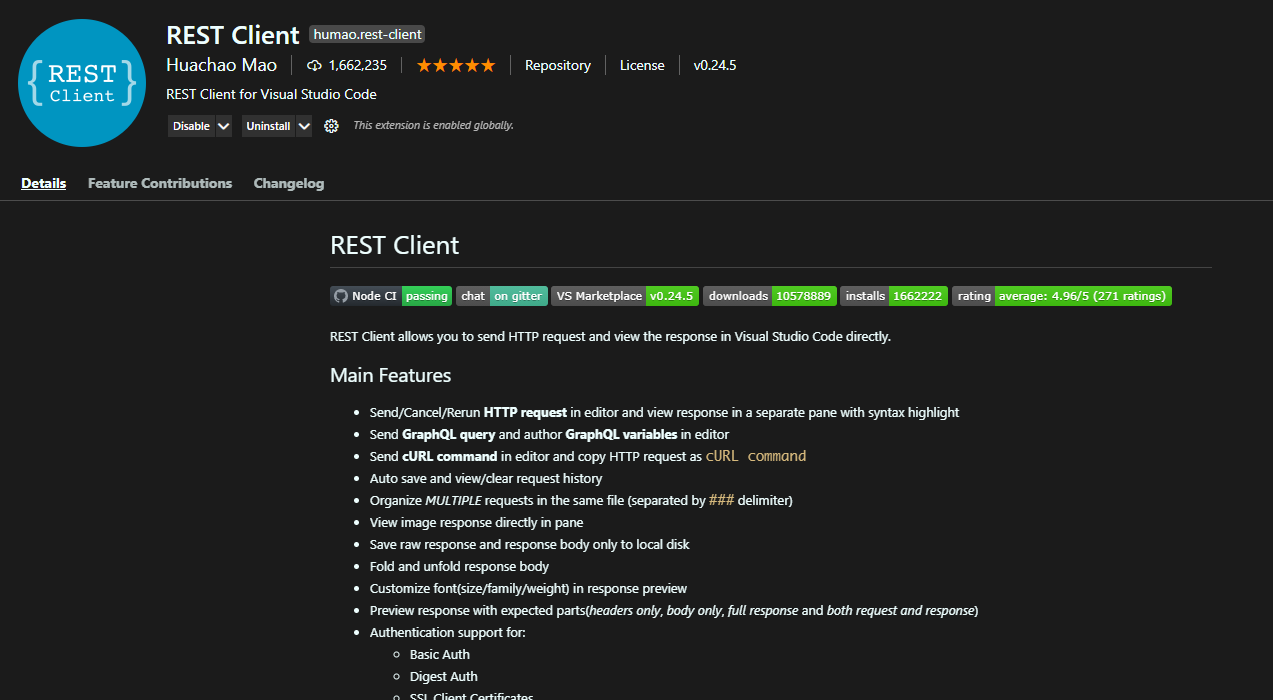Image resolution: width=1273 pixels, height=700 pixels.
Task: Click the ### delimiter code text
Action: (x=721, y=500)
